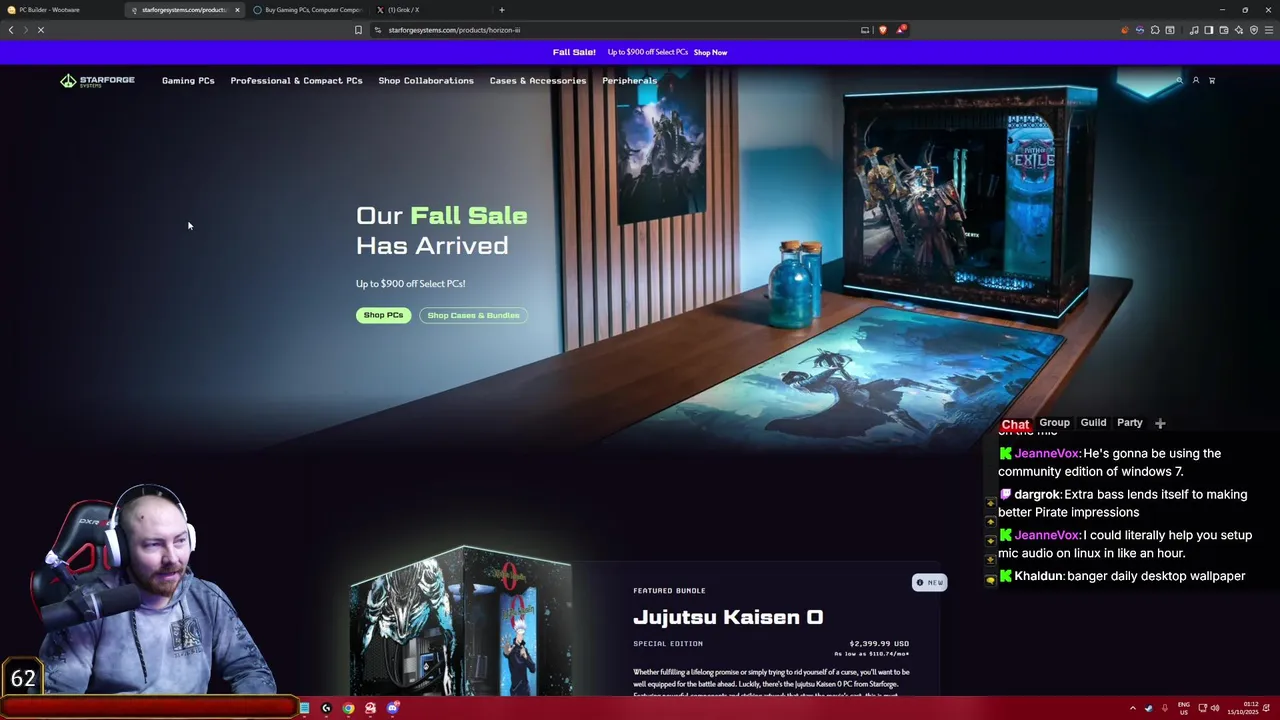Show hidden system tray icons chevron
This screenshot has height=720, width=1280.
click(x=1133, y=708)
